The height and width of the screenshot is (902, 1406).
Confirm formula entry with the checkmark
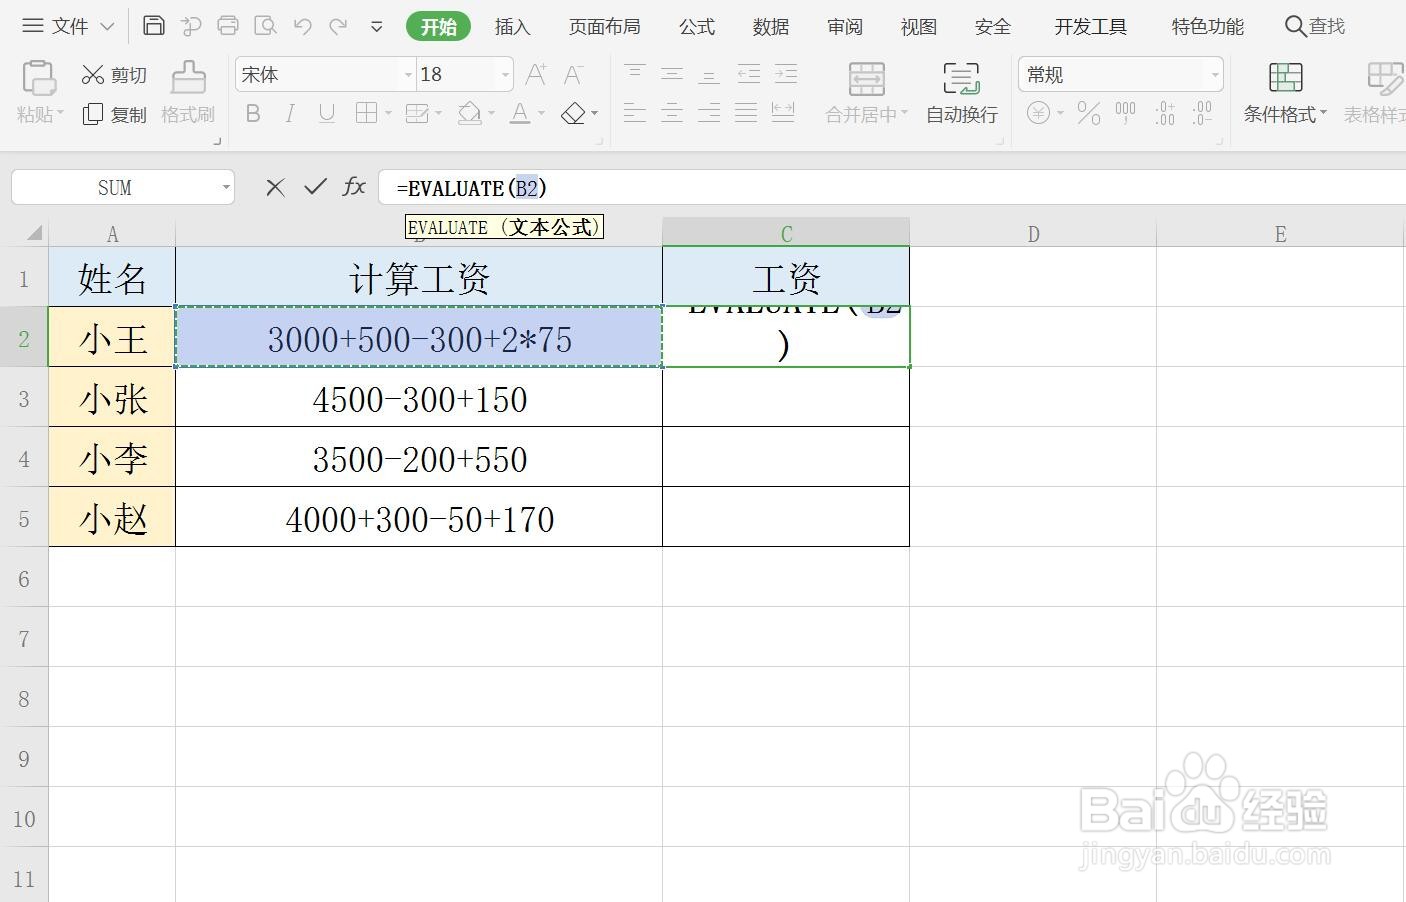click(x=315, y=187)
